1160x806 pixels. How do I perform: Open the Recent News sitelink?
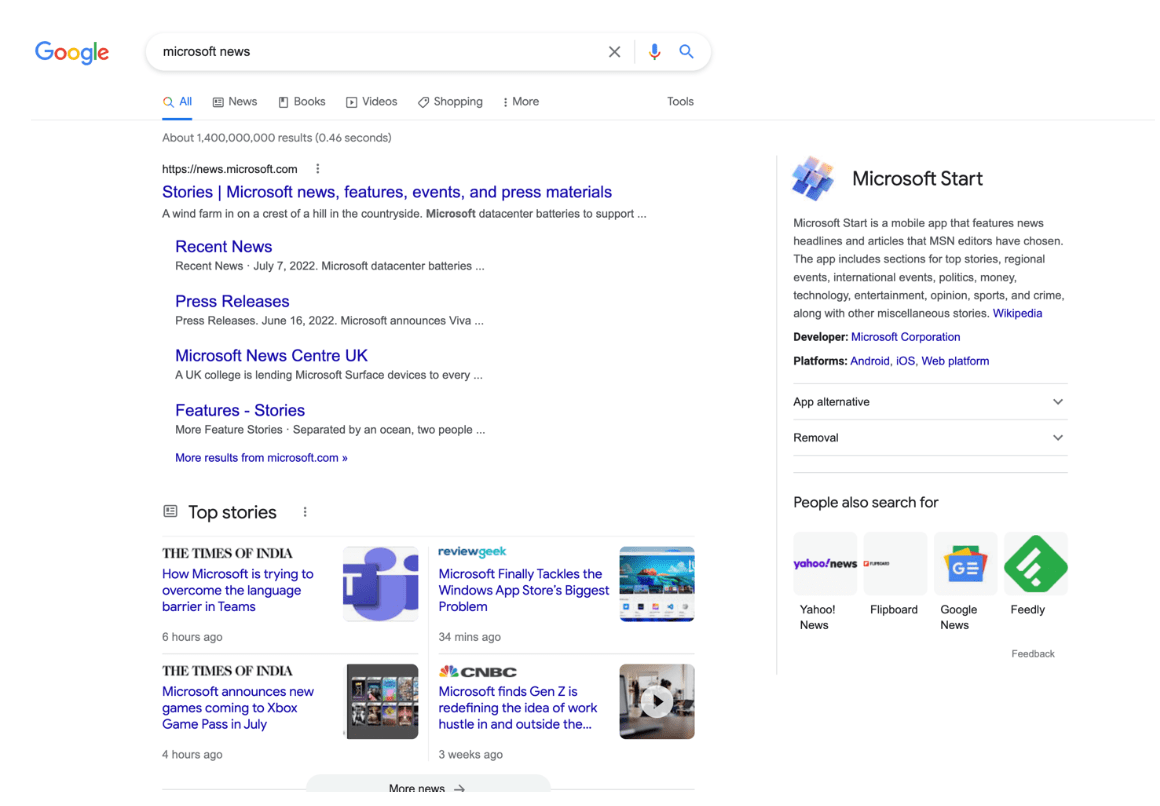(x=223, y=247)
